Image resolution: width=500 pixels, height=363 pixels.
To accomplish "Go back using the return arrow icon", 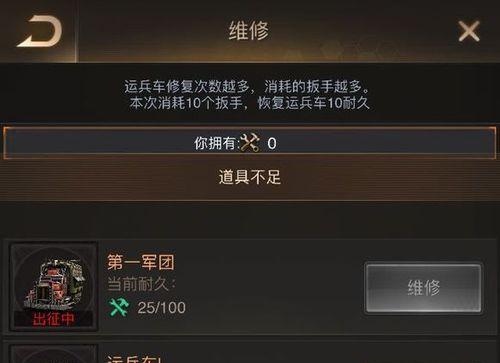I will coord(40,32).
